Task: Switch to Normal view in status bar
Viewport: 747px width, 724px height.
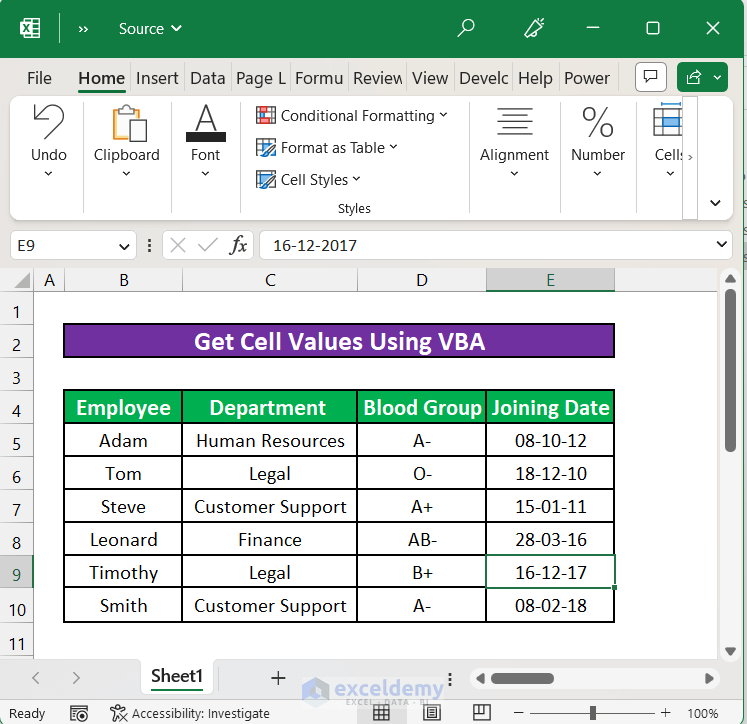Action: tap(381, 713)
